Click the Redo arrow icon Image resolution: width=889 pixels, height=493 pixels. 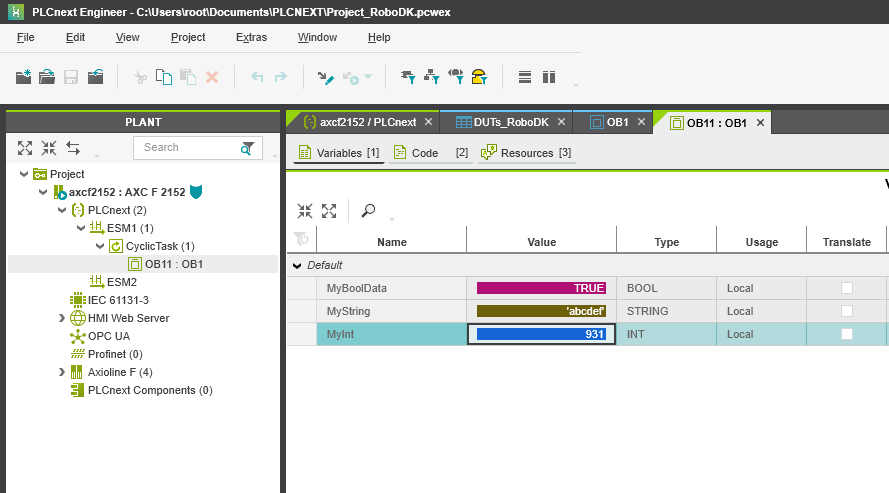pos(281,77)
